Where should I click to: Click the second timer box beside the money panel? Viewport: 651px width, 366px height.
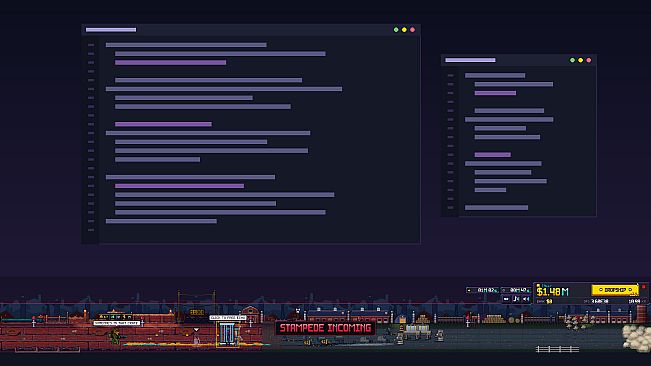point(515,290)
